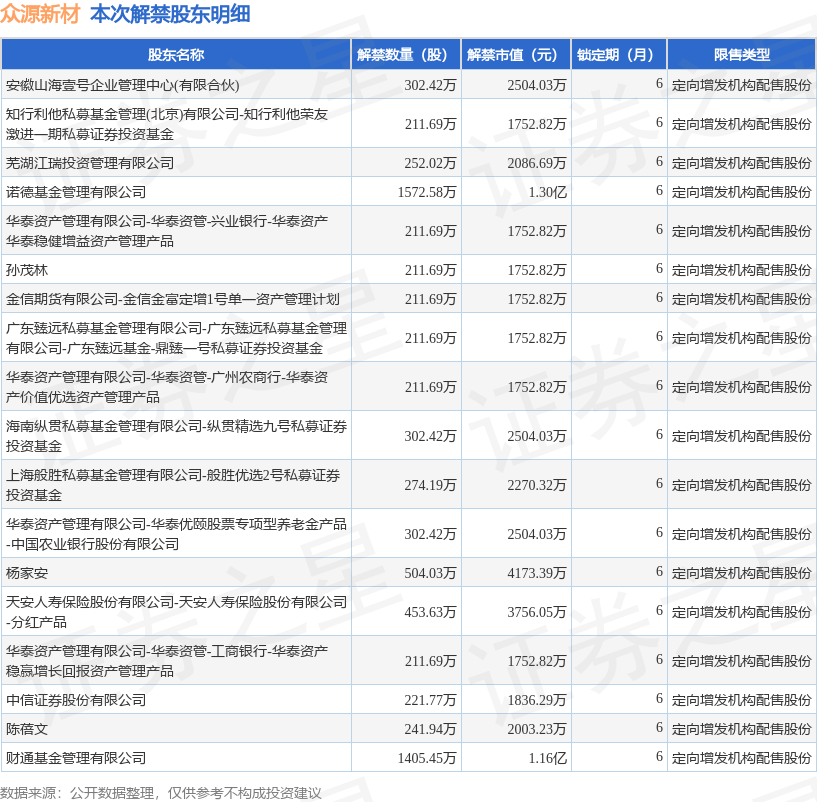The image size is (817, 802).
Task: Click the 限售类型 column header
Action: [x=741, y=55]
